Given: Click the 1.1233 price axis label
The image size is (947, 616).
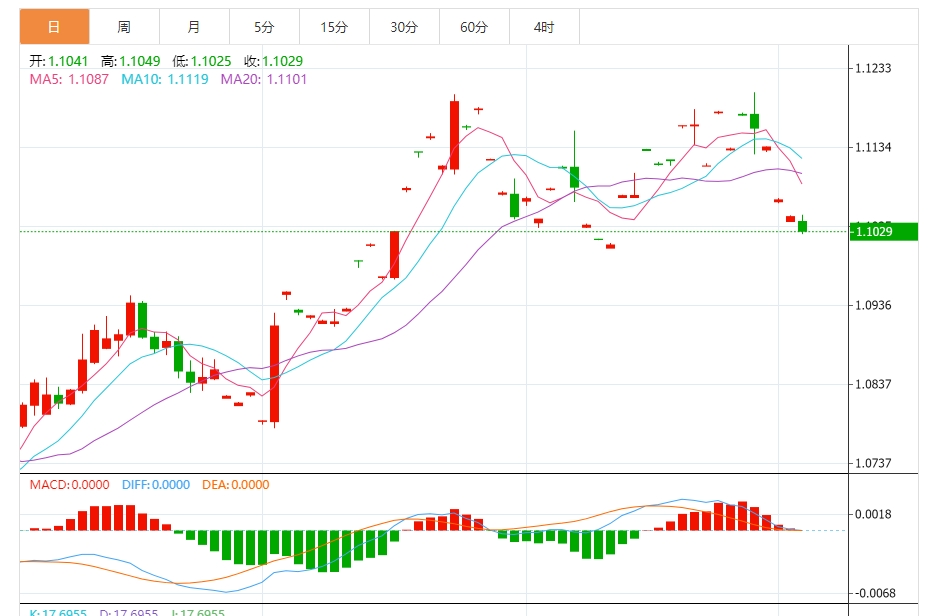Looking at the screenshot, I should [873, 68].
